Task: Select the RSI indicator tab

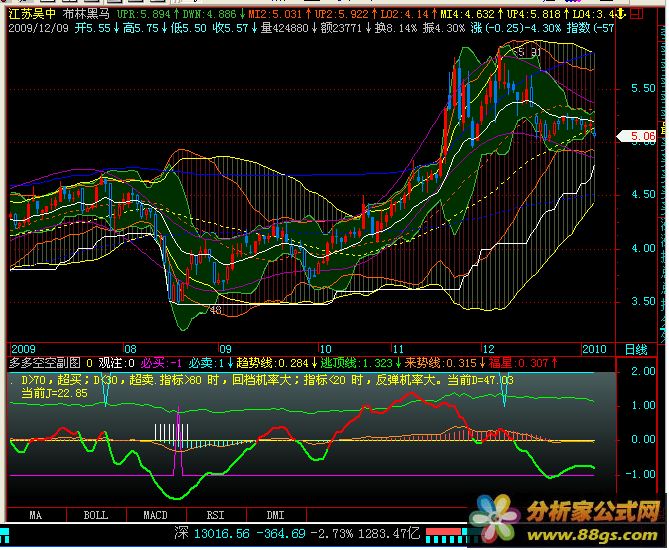Action: [x=215, y=515]
